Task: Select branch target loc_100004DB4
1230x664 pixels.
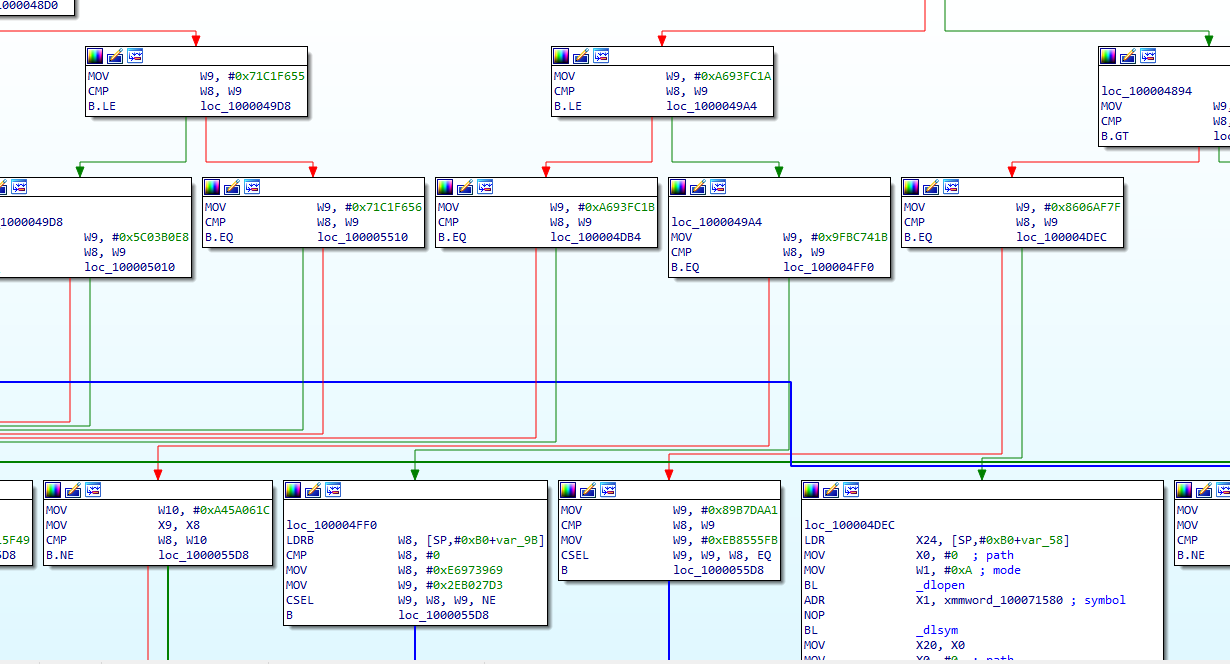Action: (x=595, y=238)
